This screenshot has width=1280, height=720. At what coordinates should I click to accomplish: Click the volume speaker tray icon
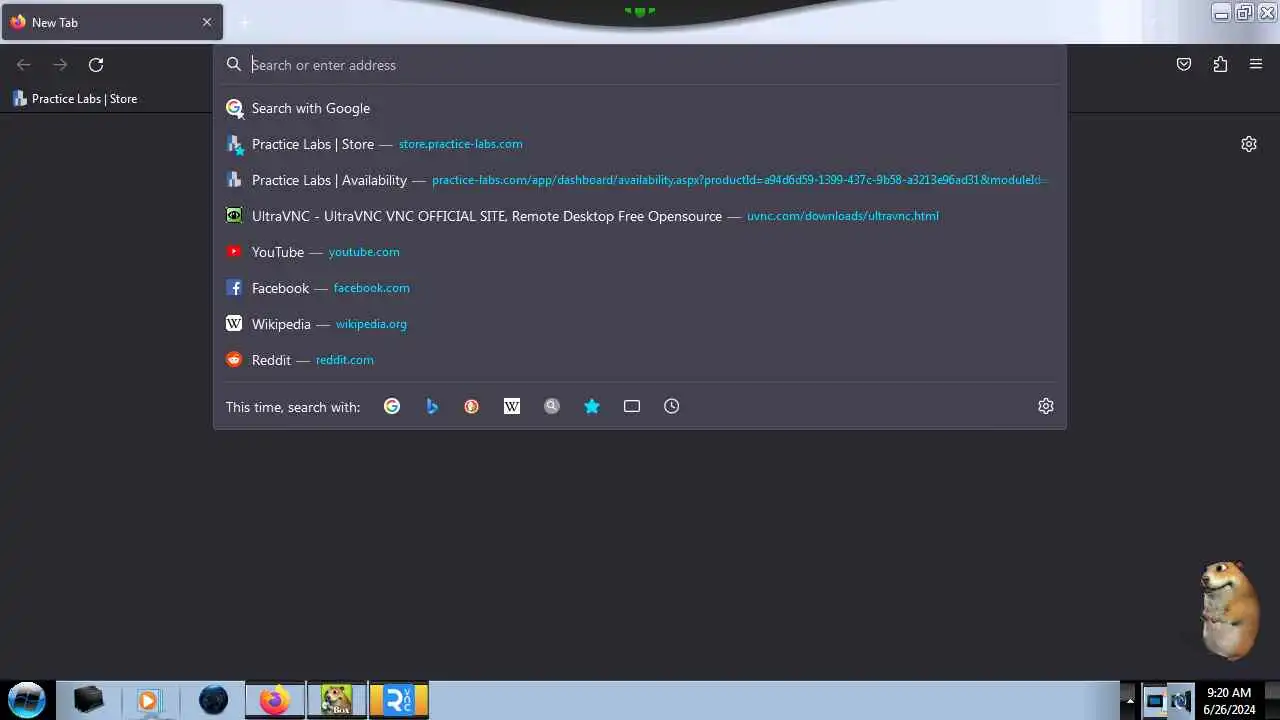[x=1180, y=700]
